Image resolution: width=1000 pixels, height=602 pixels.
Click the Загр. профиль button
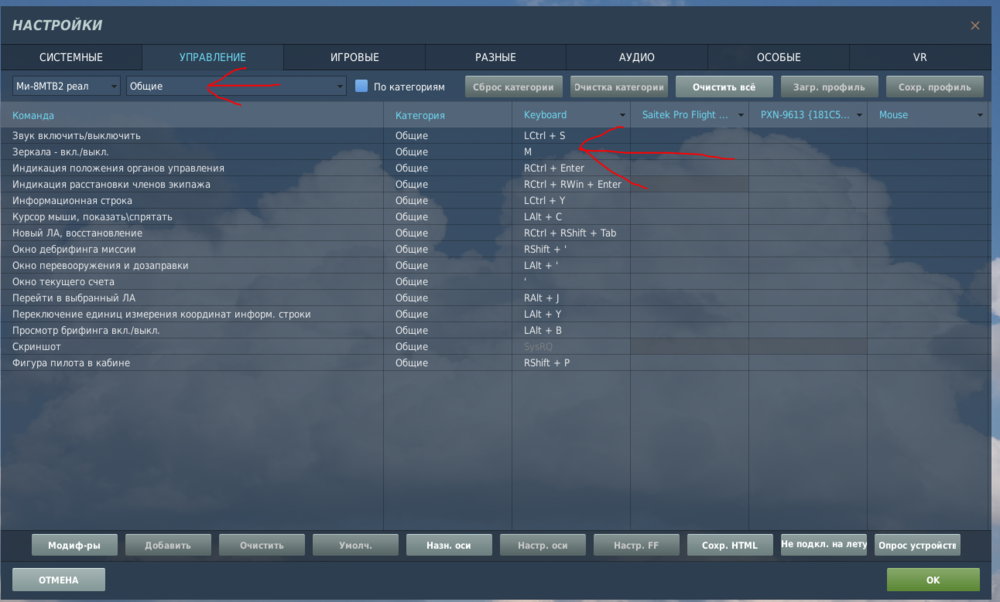[x=829, y=87]
